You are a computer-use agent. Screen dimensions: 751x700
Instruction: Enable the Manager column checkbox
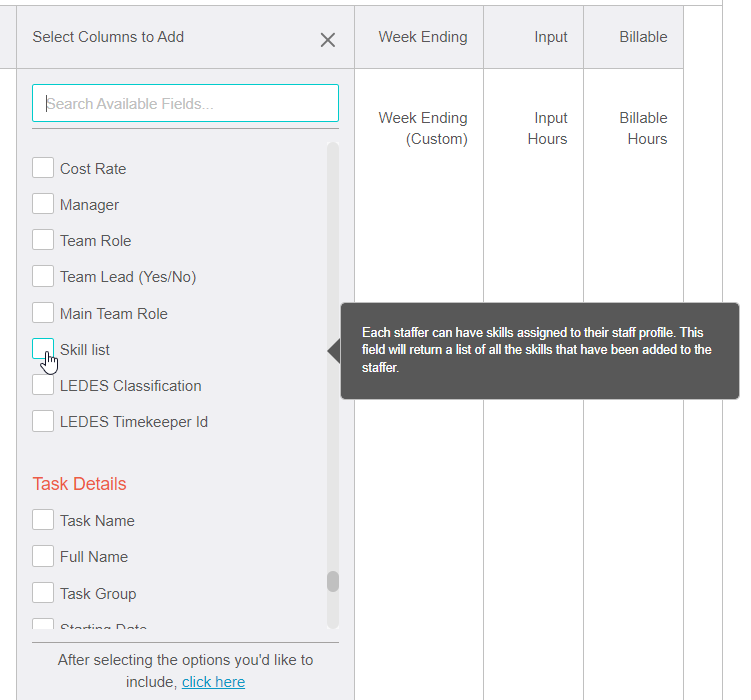pos(43,204)
